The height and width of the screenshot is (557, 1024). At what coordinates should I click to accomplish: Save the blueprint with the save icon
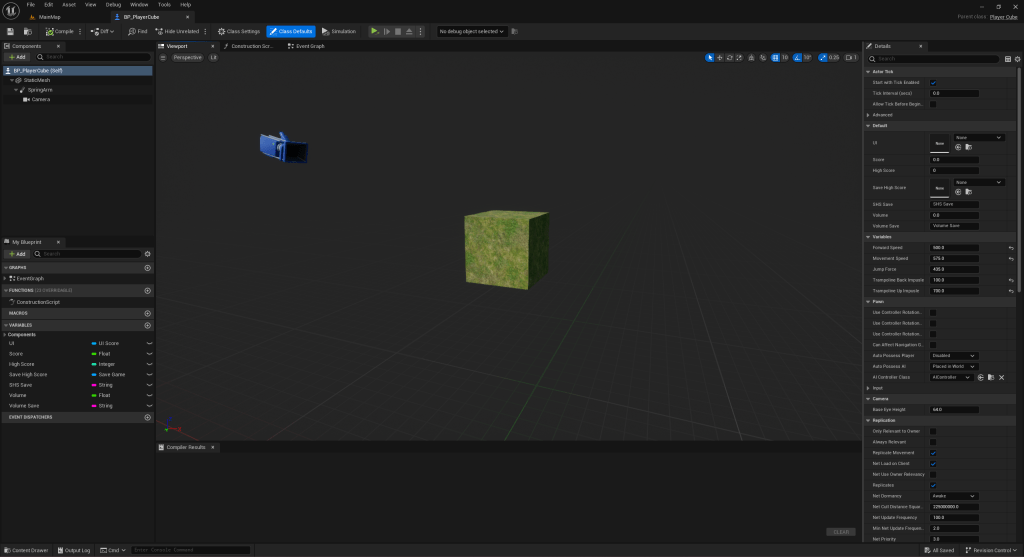(11, 31)
